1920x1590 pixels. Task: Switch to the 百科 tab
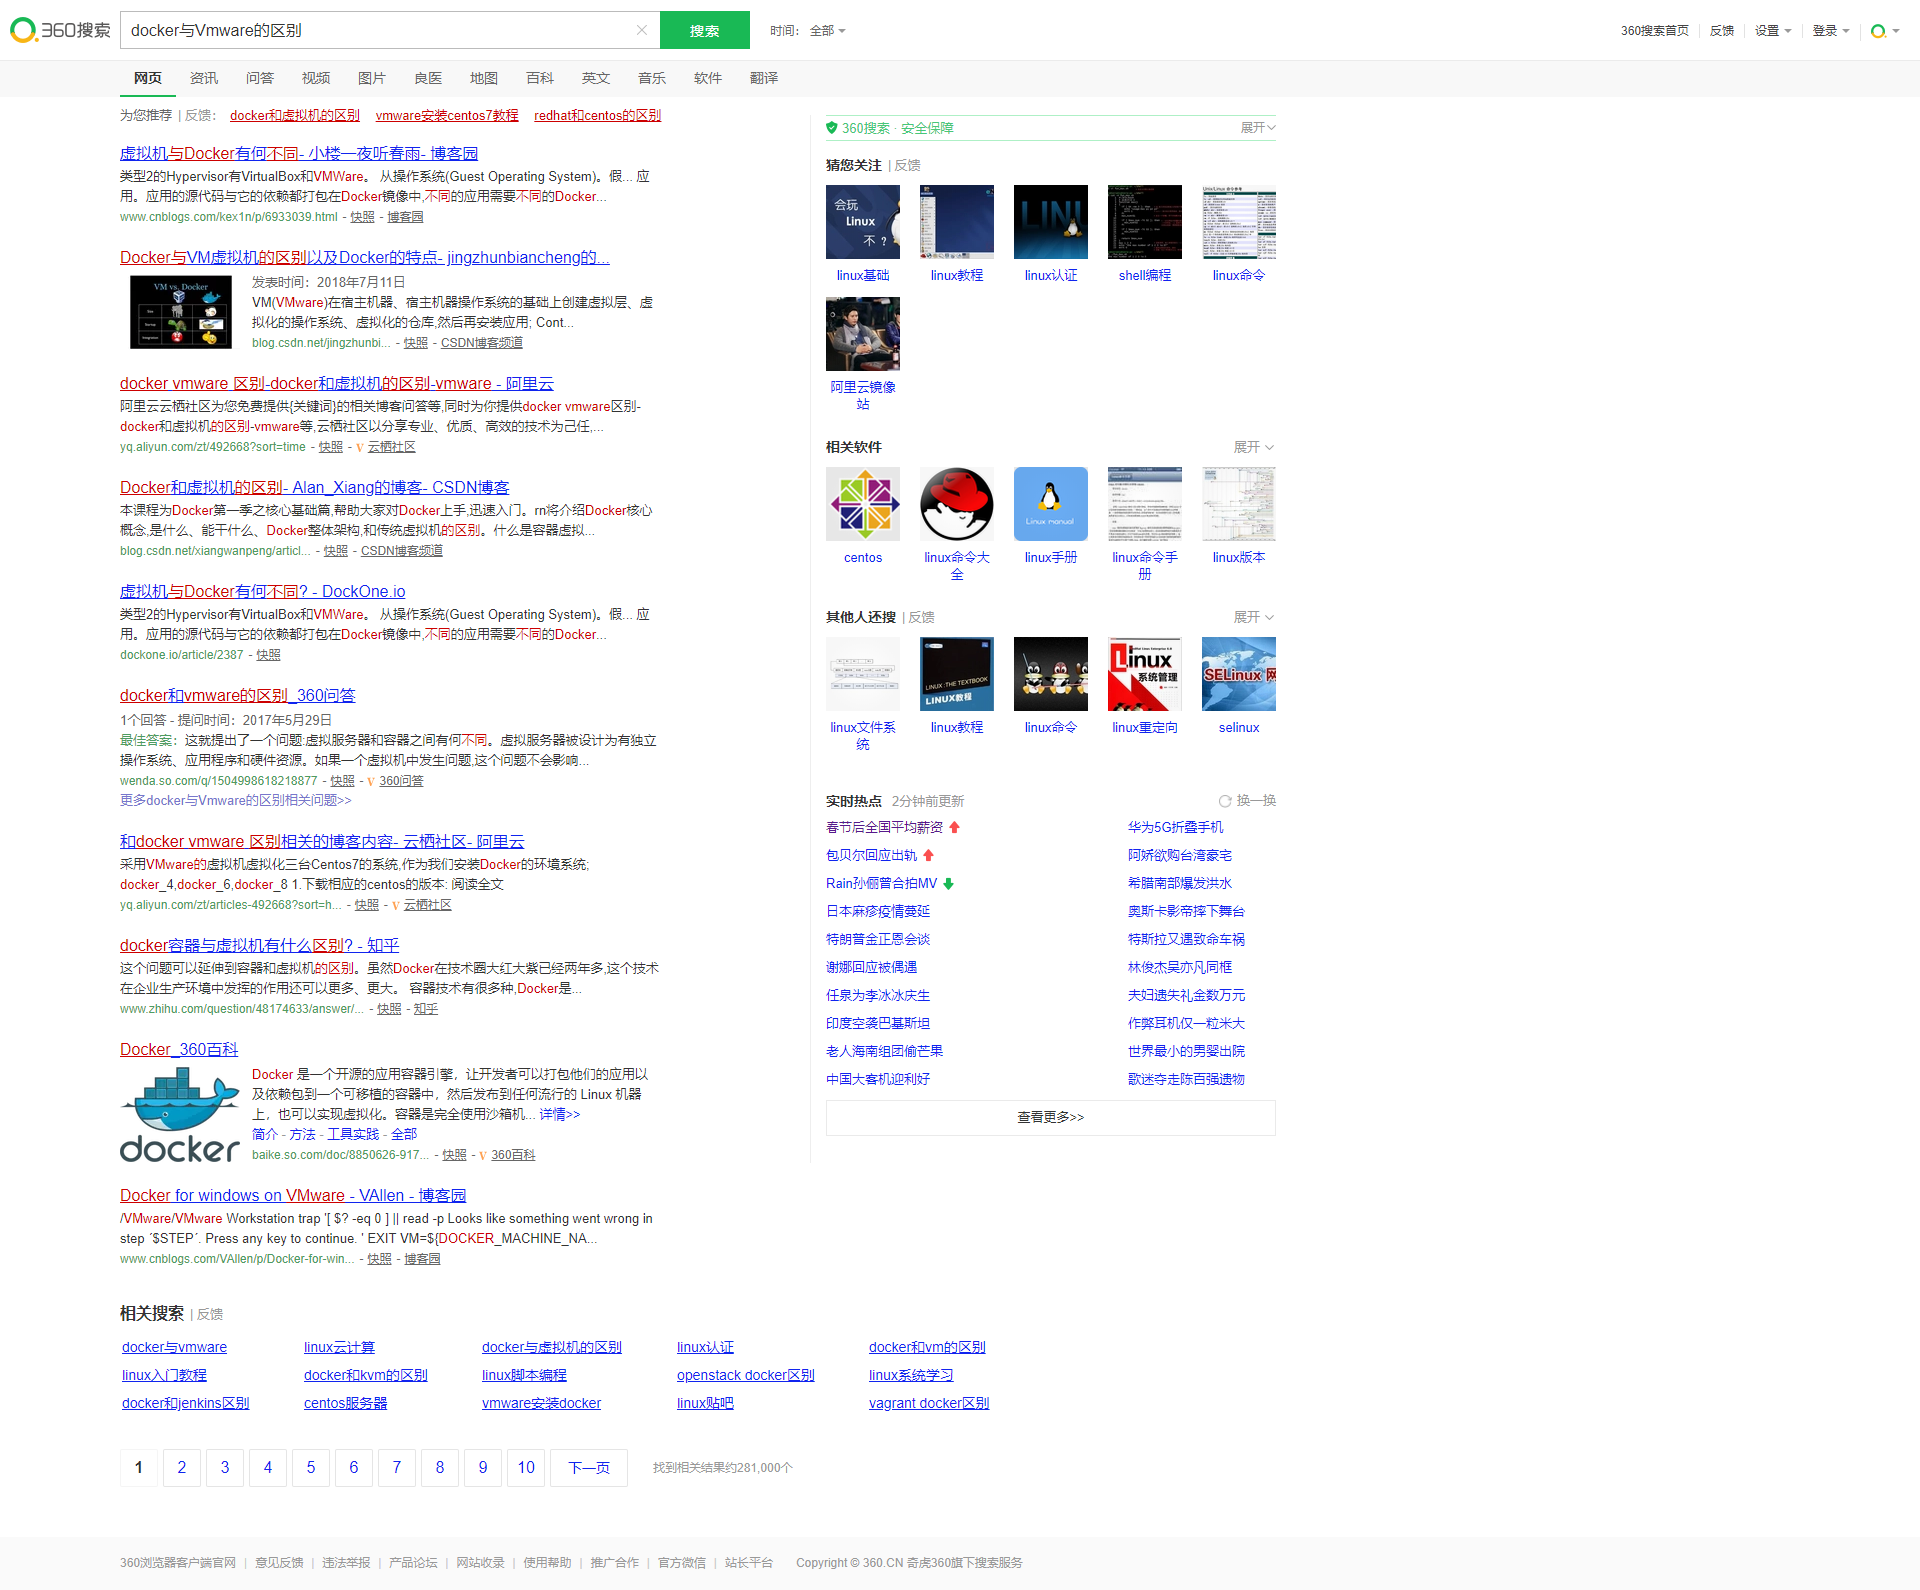pos(540,78)
